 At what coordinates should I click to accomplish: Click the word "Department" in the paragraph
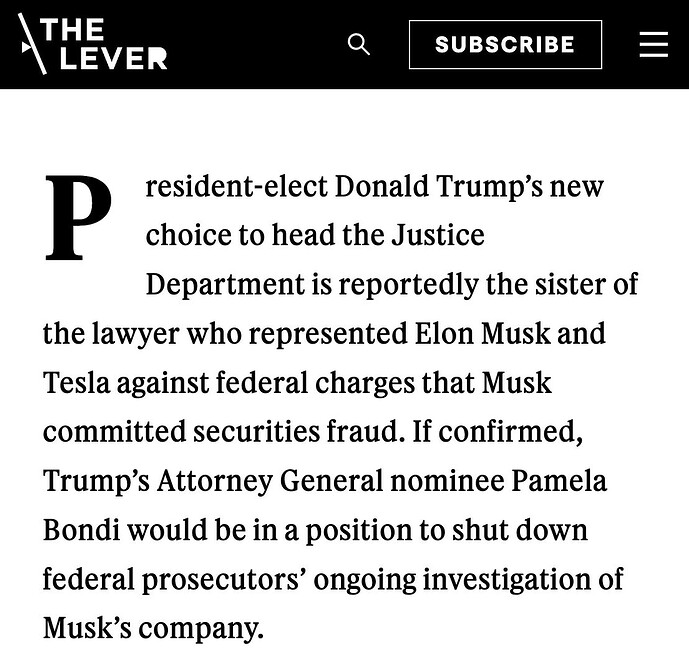(225, 286)
